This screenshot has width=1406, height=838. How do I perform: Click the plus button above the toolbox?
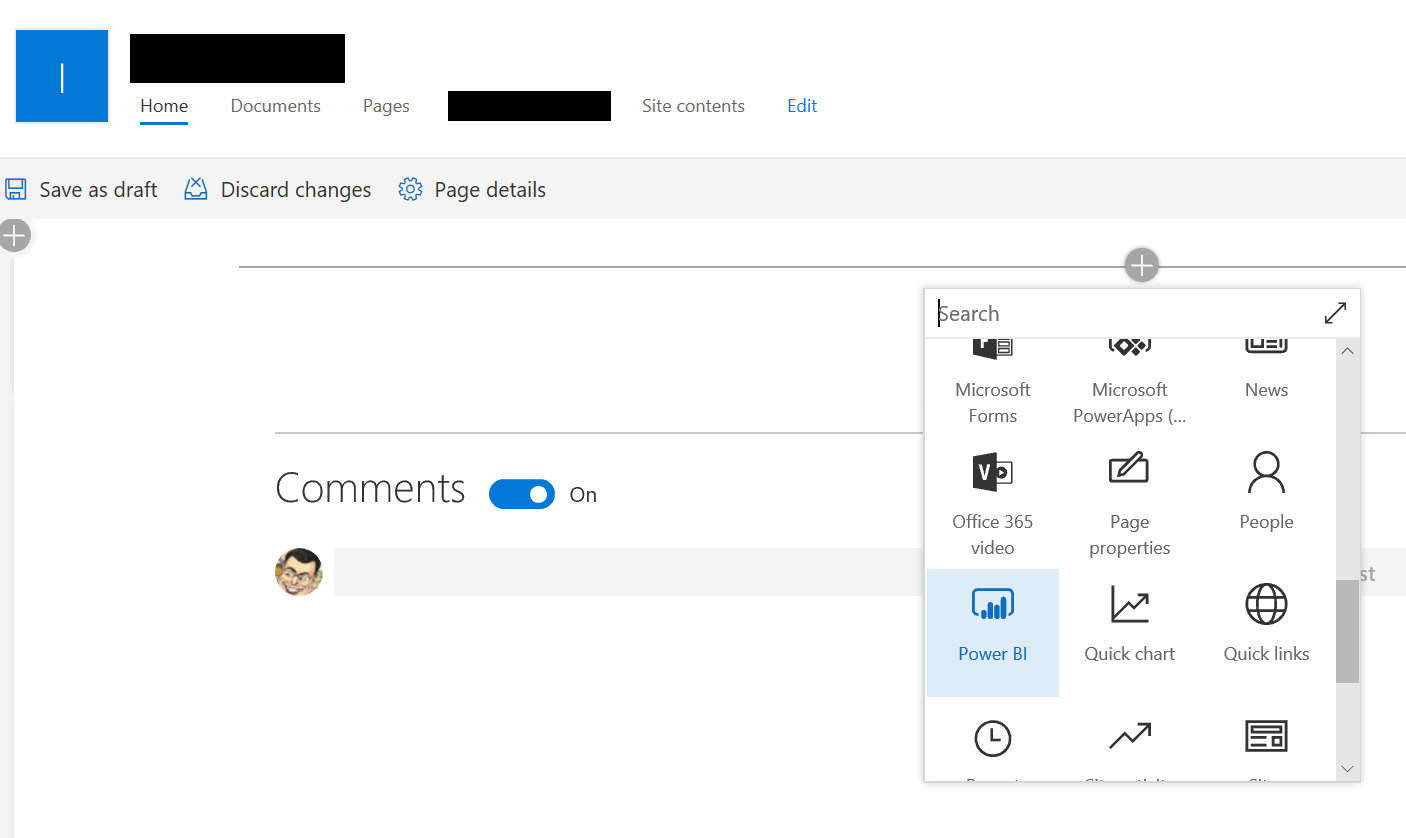point(1141,266)
